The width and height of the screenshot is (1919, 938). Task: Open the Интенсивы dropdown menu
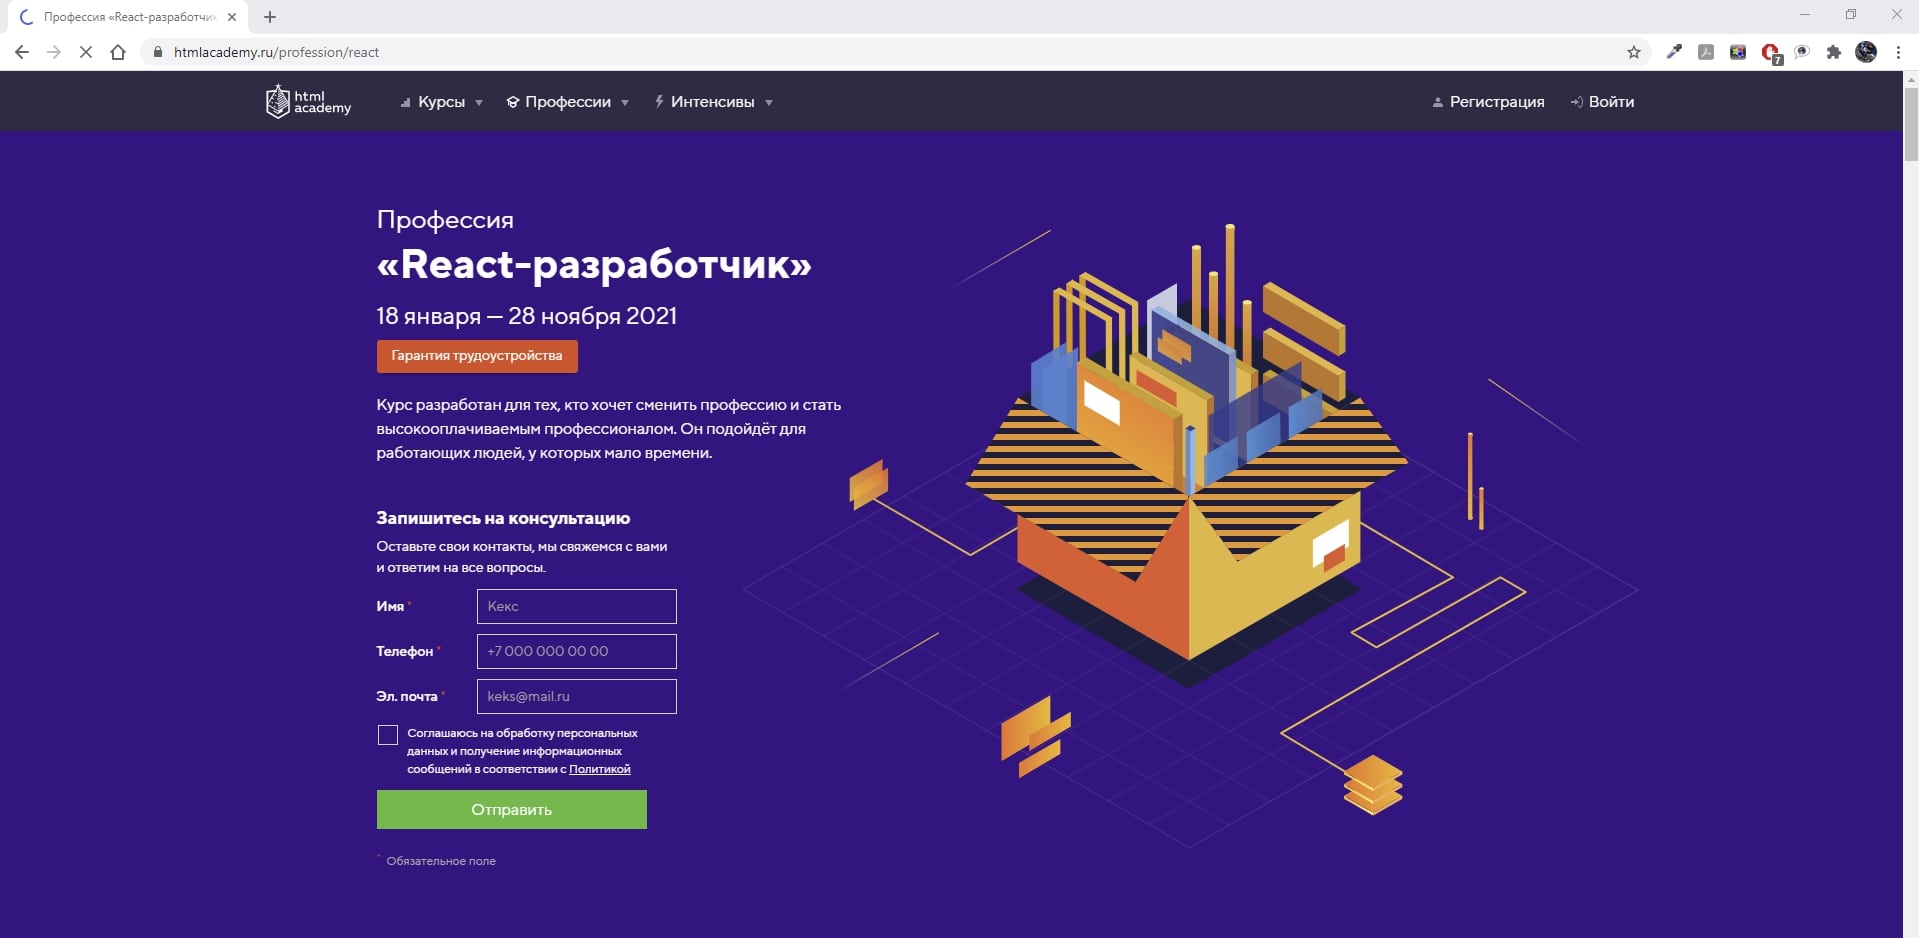pyautogui.click(x=713, y=102)
